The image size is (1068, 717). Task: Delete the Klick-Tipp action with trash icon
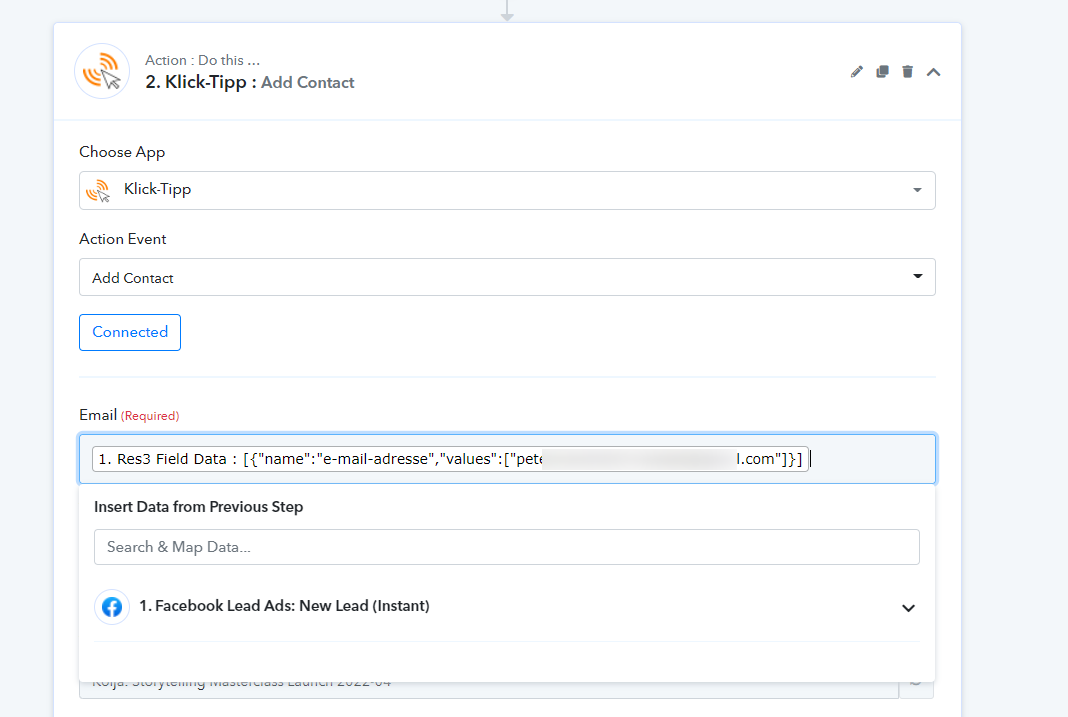[x=907, y=71]
